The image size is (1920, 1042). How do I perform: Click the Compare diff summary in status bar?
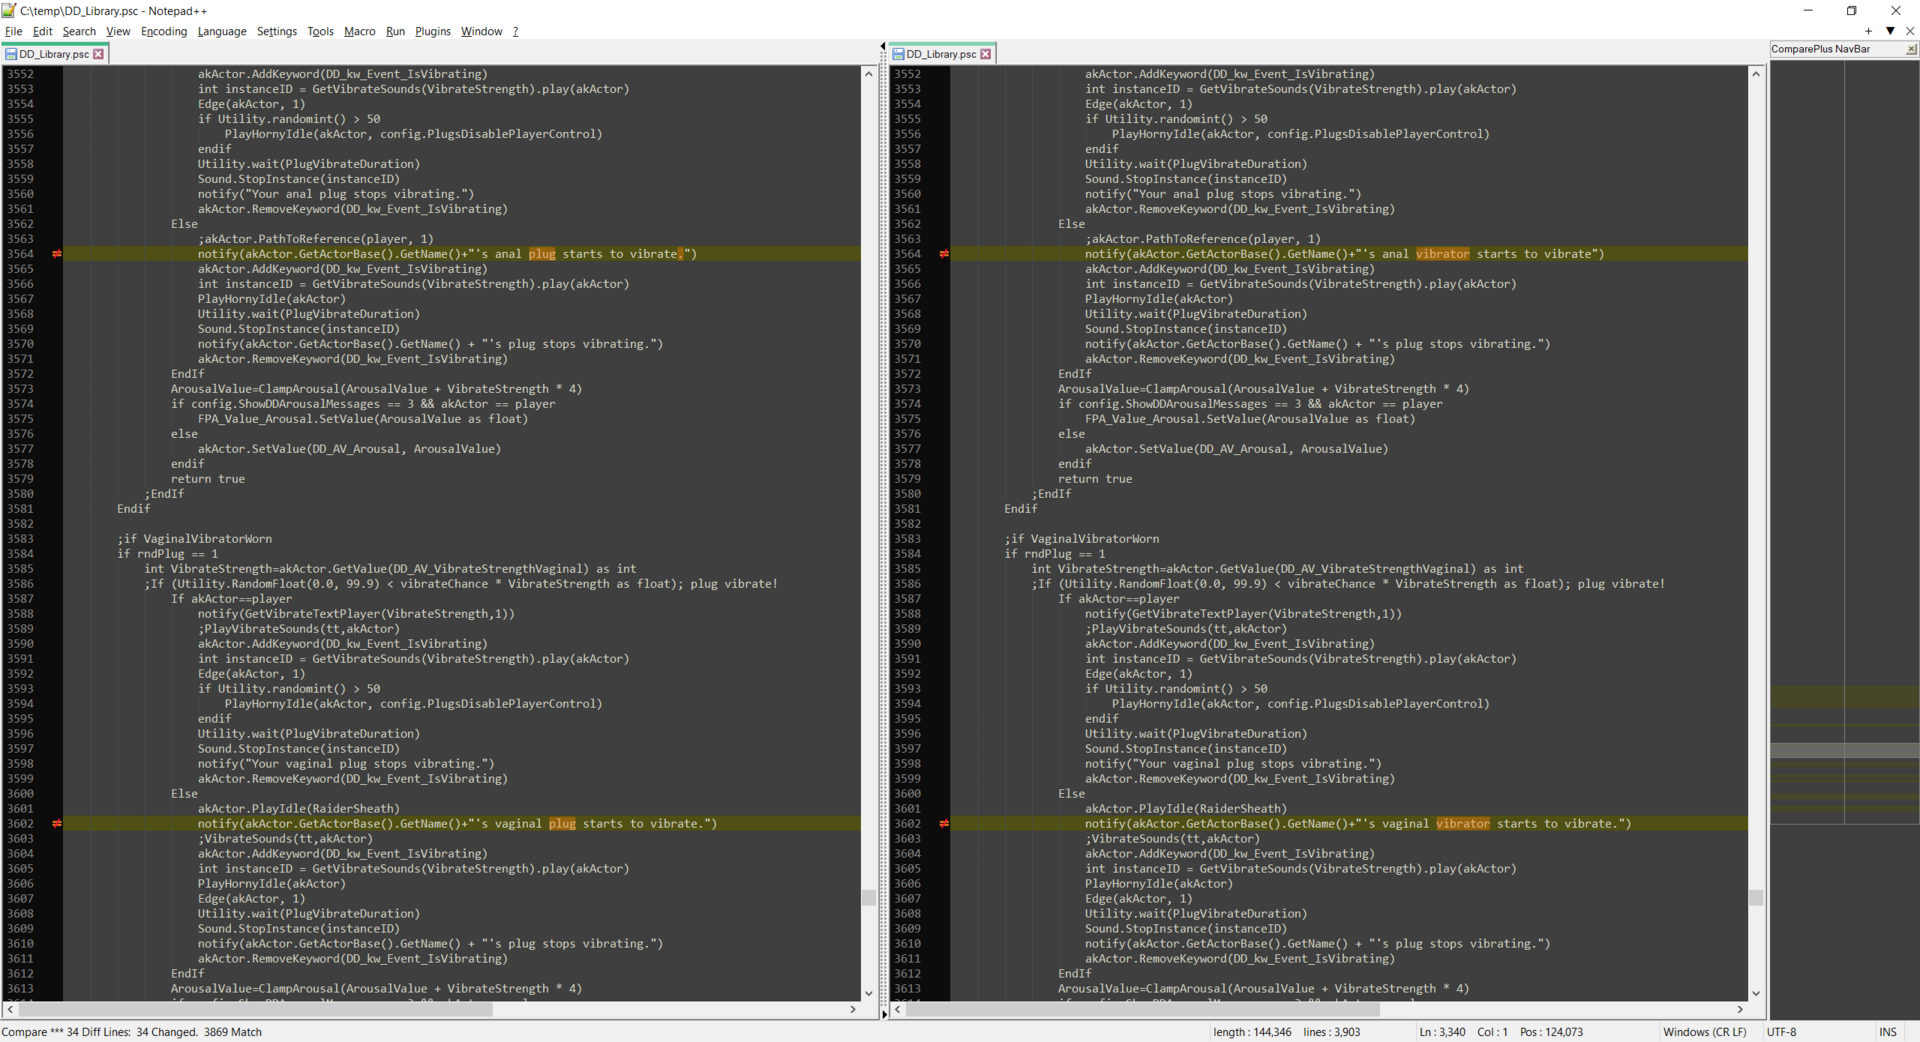(x=132, y=1032)
